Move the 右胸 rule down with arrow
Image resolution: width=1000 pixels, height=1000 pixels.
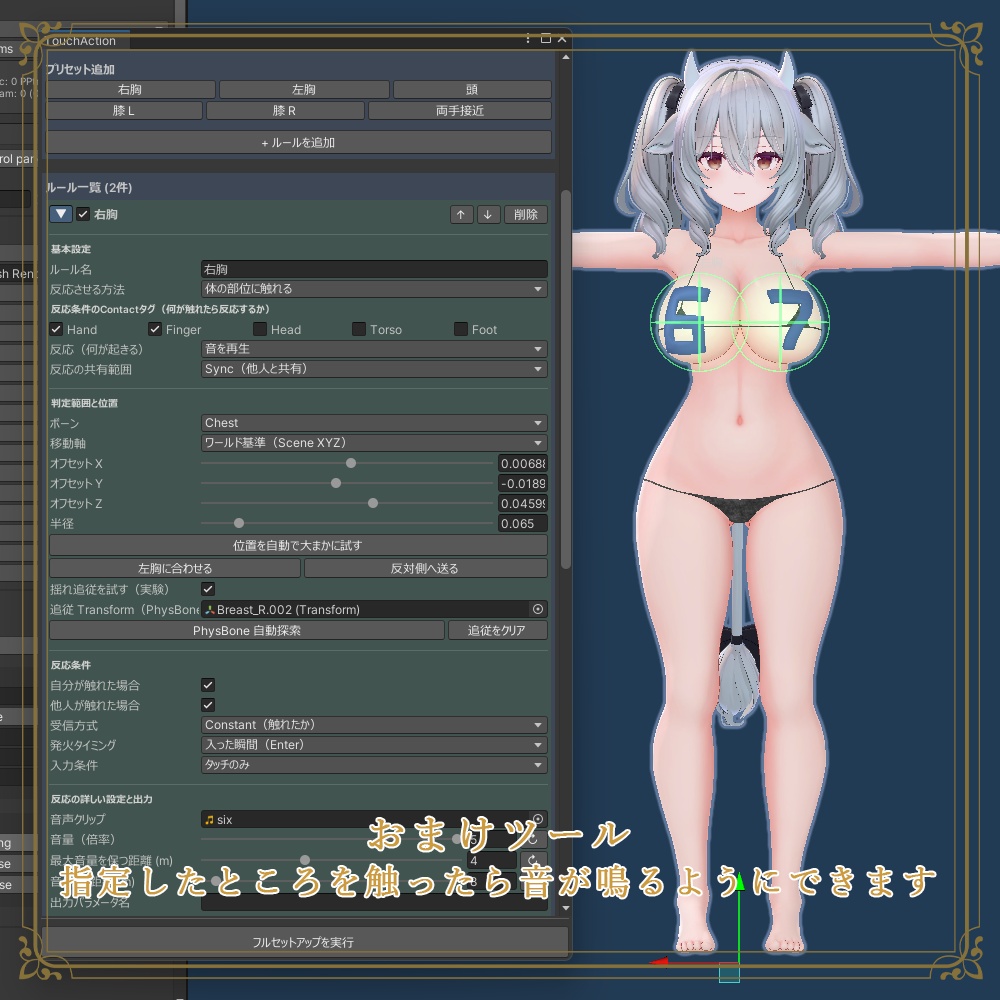coord(488,214)
